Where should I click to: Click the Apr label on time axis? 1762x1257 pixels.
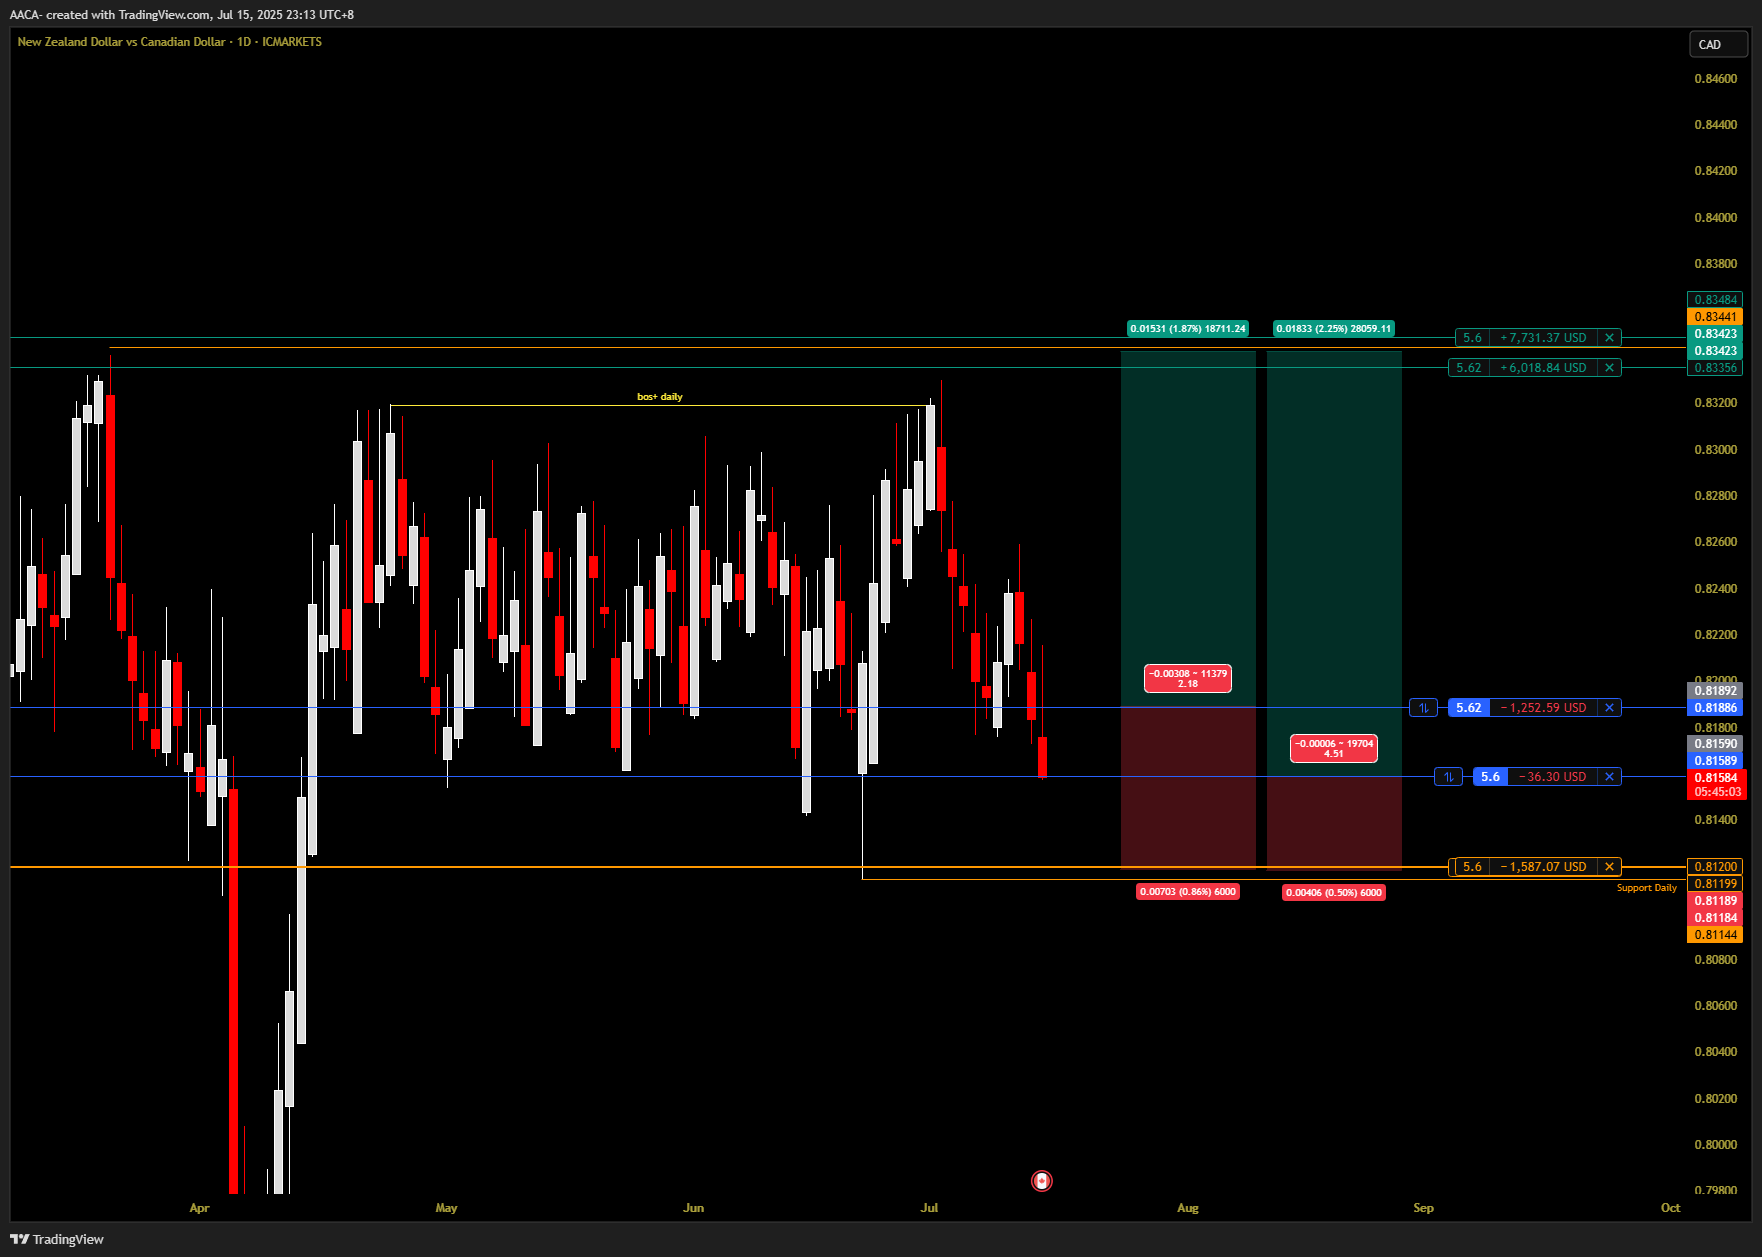pos(199,1208)
